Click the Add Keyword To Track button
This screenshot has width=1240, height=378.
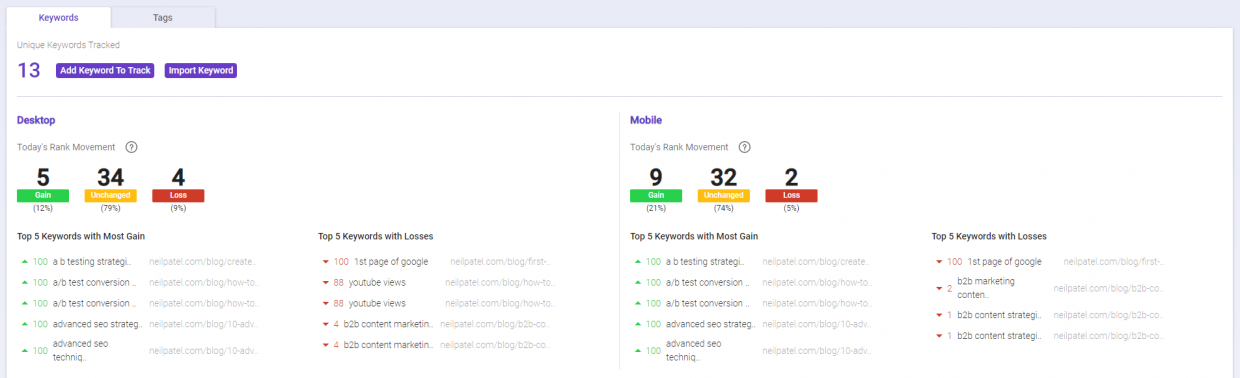coord(105,71)
